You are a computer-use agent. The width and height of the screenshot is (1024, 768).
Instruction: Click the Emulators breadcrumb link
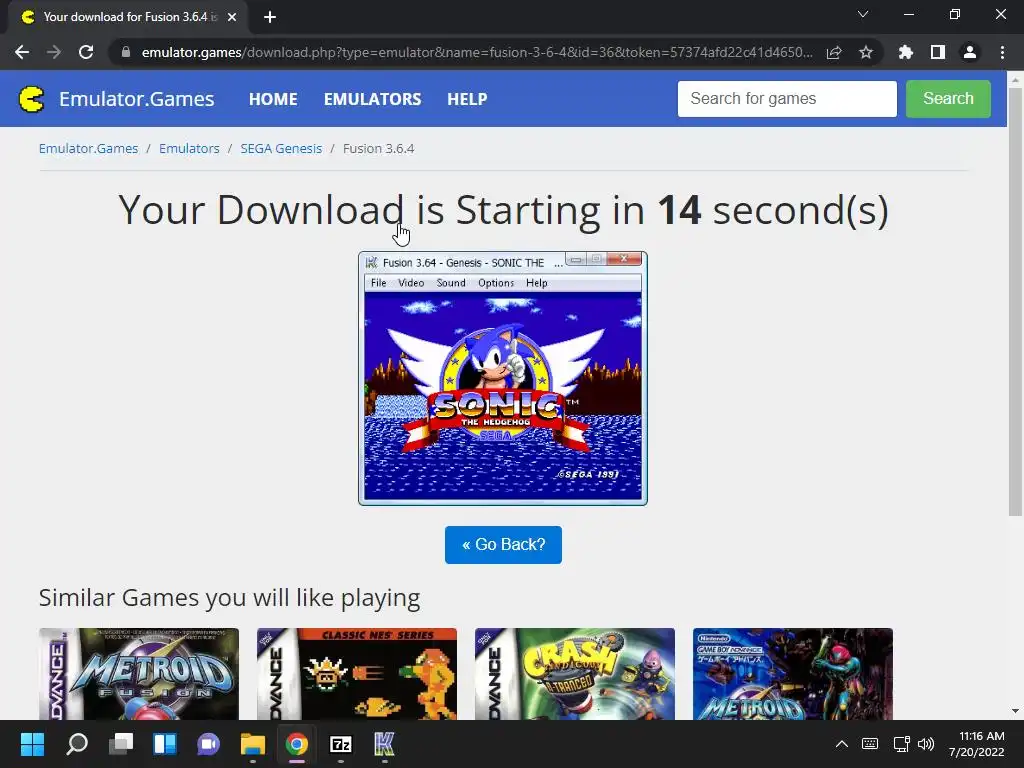click(x=189, y=149)
